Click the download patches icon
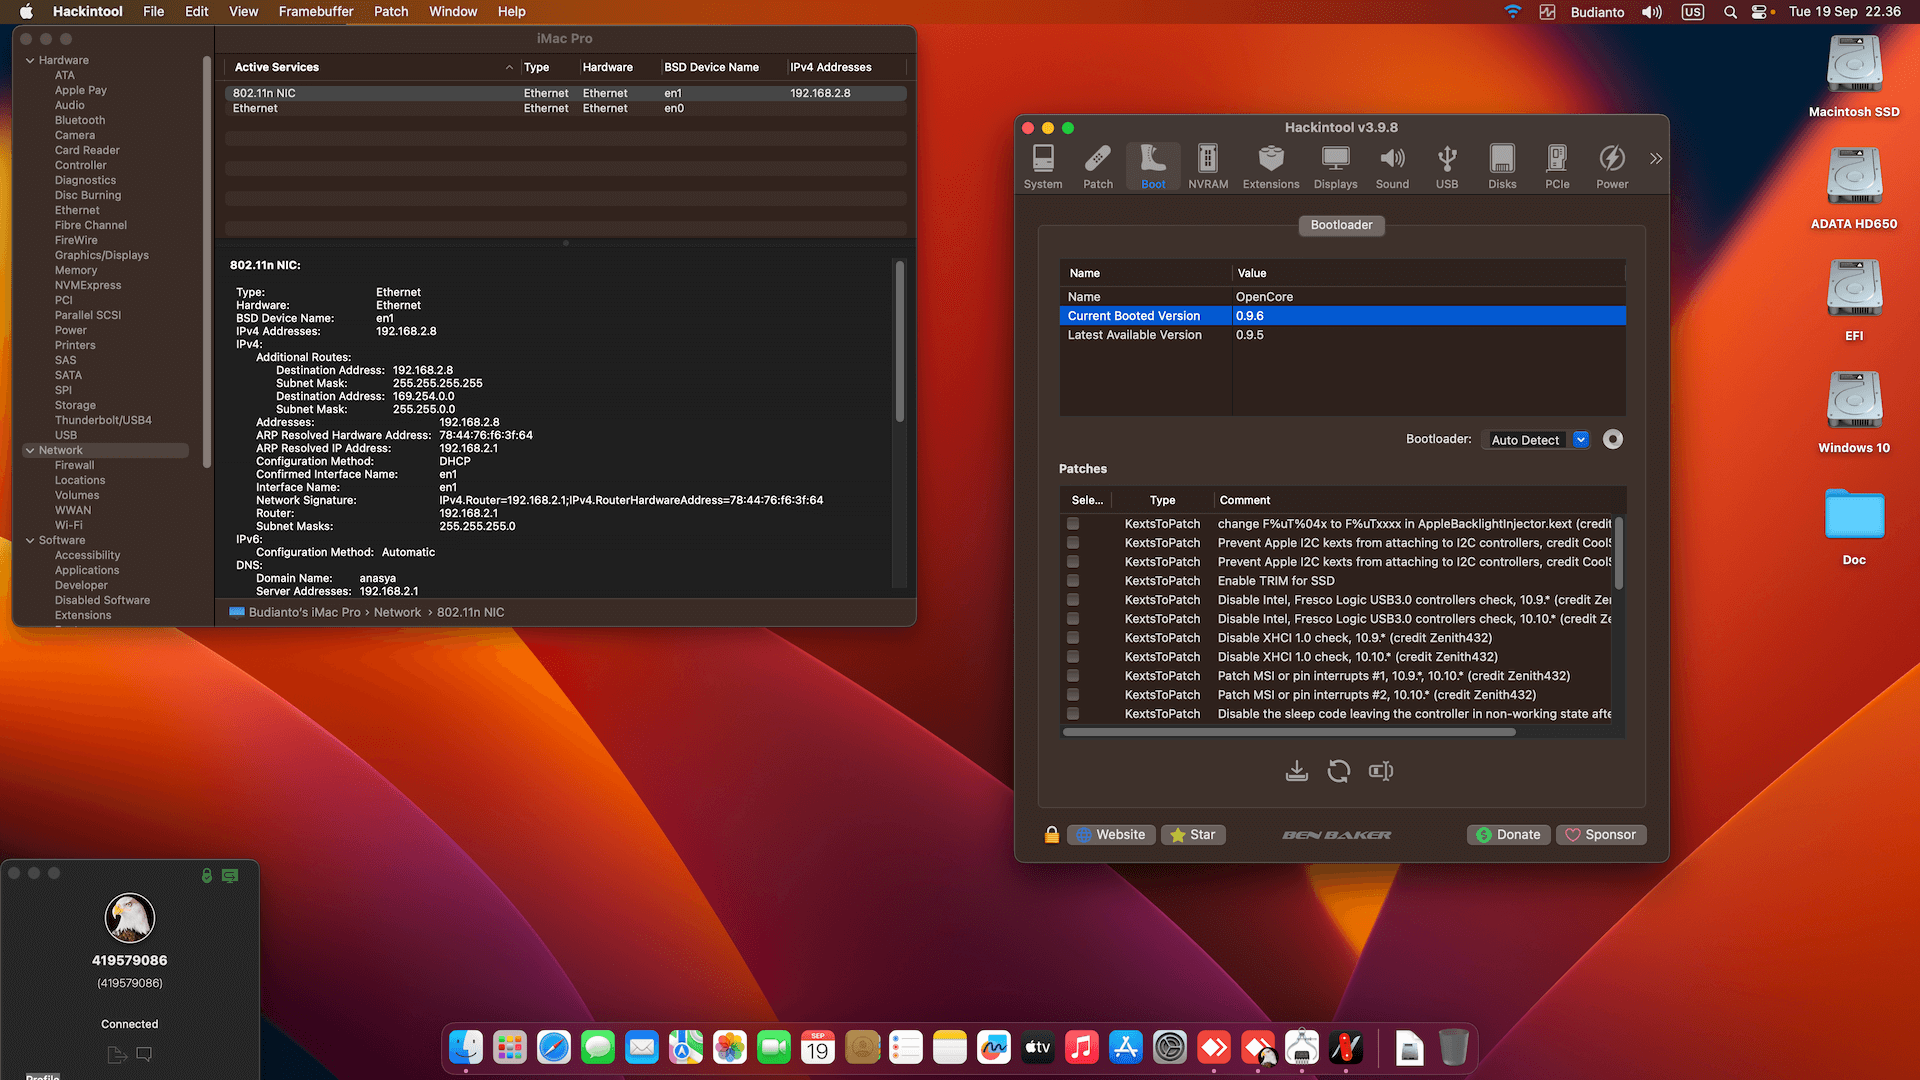This screenshot has width=1920, height=1080. 1296,771
